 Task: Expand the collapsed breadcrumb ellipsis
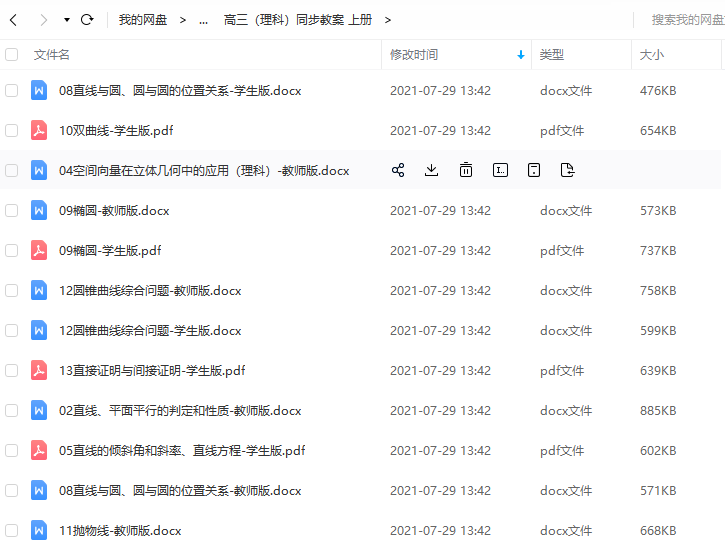[x=204, y=20]
